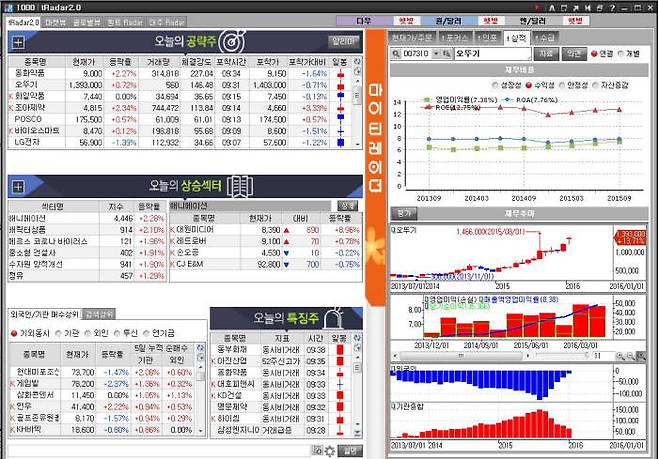The image size is (658, 459).
Task: Click the round icon under 특징주 refresh
Action: pos(357,347)
